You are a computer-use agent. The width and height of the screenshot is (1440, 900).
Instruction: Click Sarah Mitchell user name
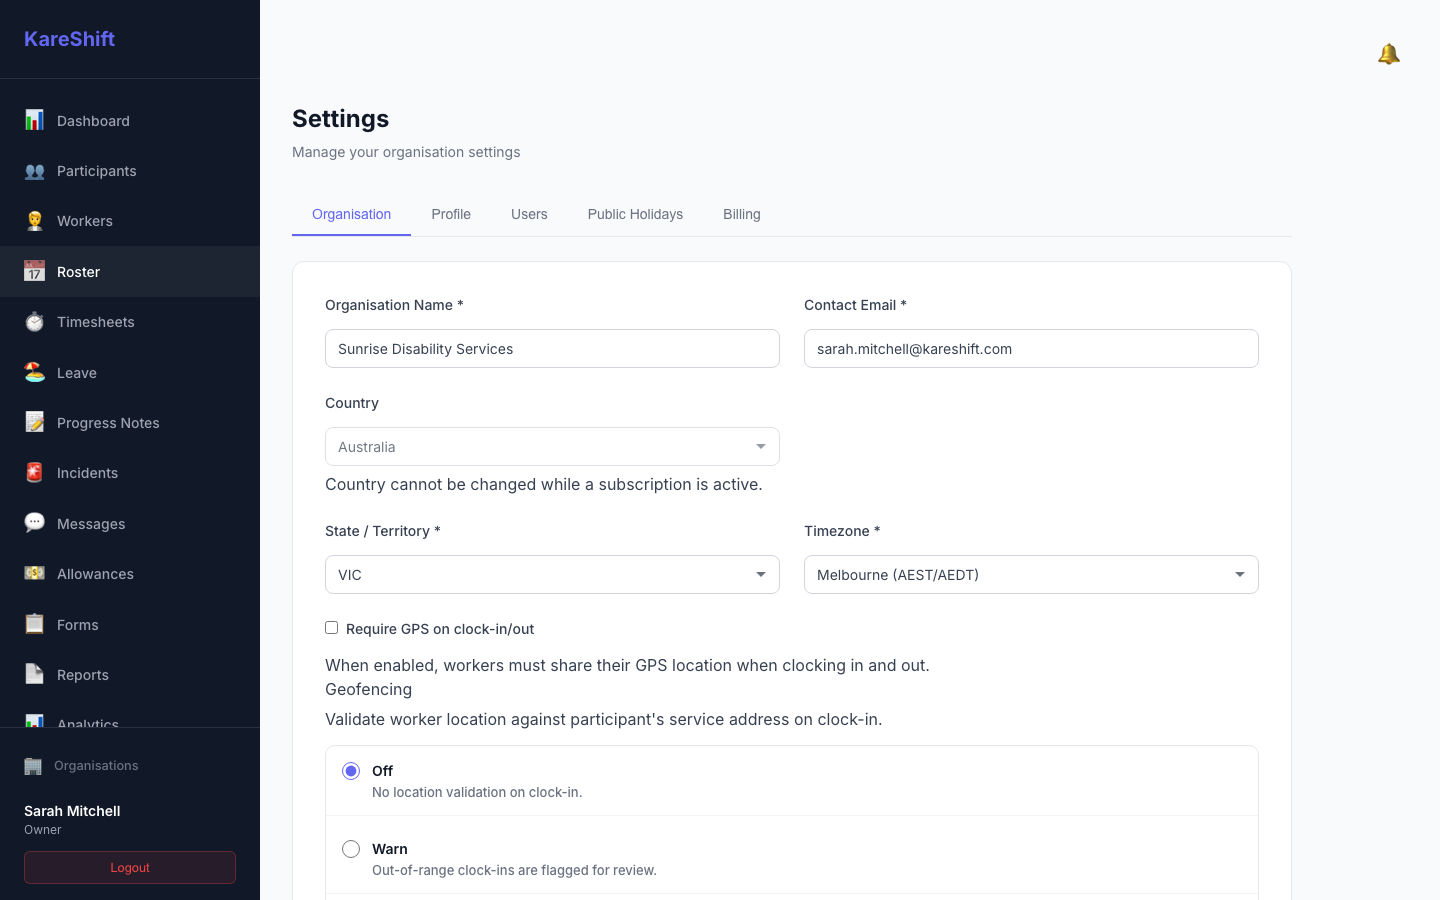click(x=72, y=811)
